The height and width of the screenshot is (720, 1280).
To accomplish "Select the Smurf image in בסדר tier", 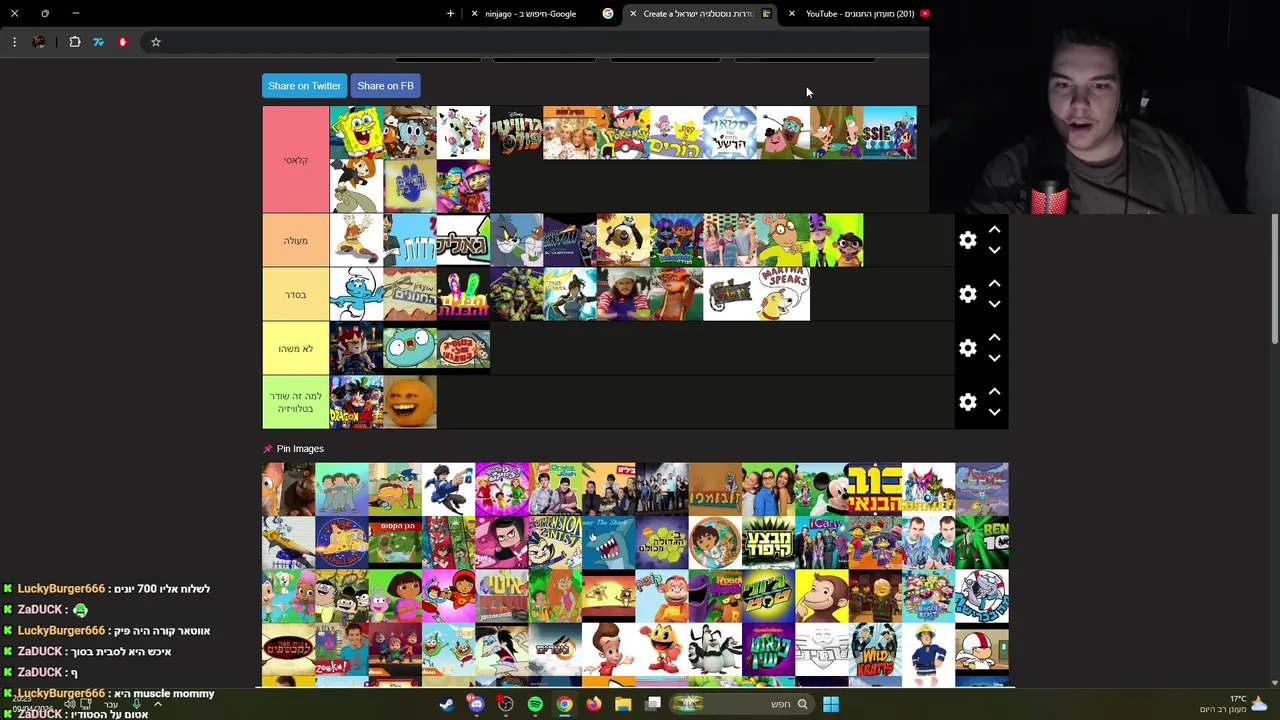I will (356, 294).
